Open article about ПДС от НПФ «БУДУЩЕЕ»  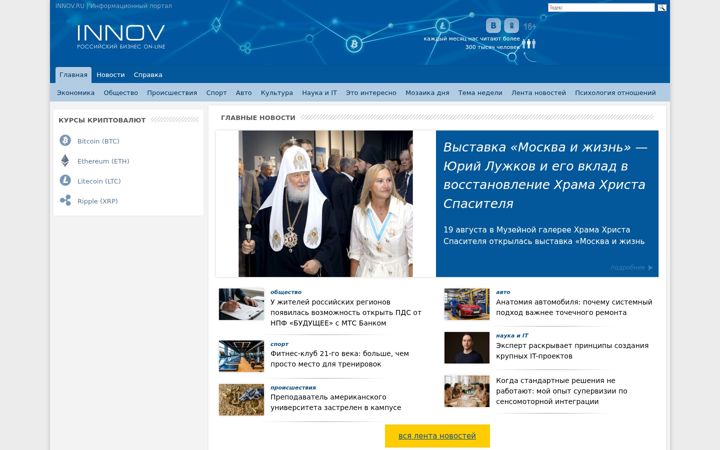[x=345, y=312]
